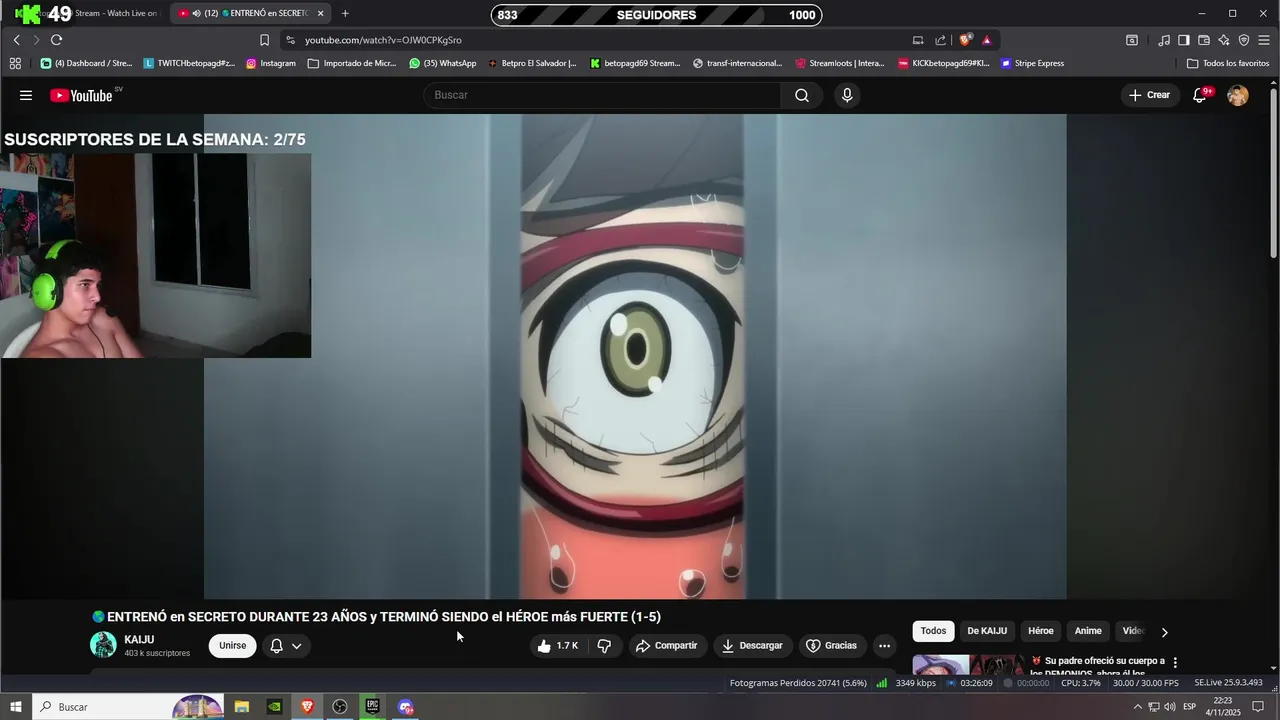This screenshot has height=720, width=1280.
Task: Open the KAIJU channel avatar
Action: point(103,645)
